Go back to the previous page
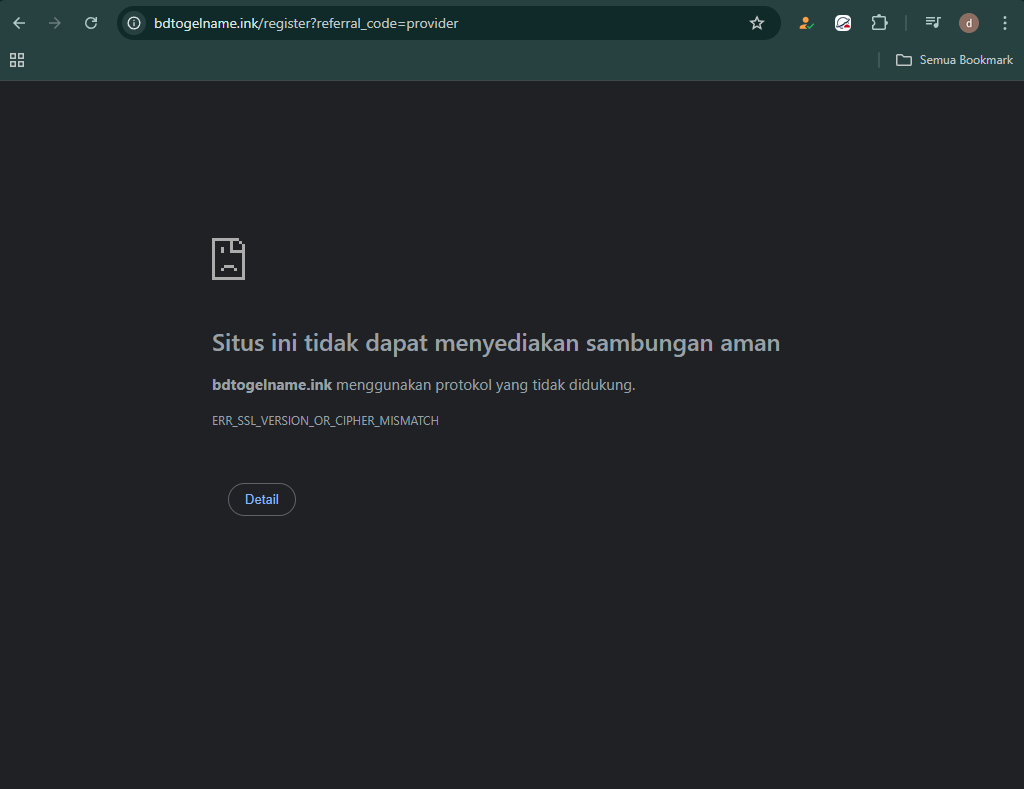1024x789 pixels. [19, 24]
